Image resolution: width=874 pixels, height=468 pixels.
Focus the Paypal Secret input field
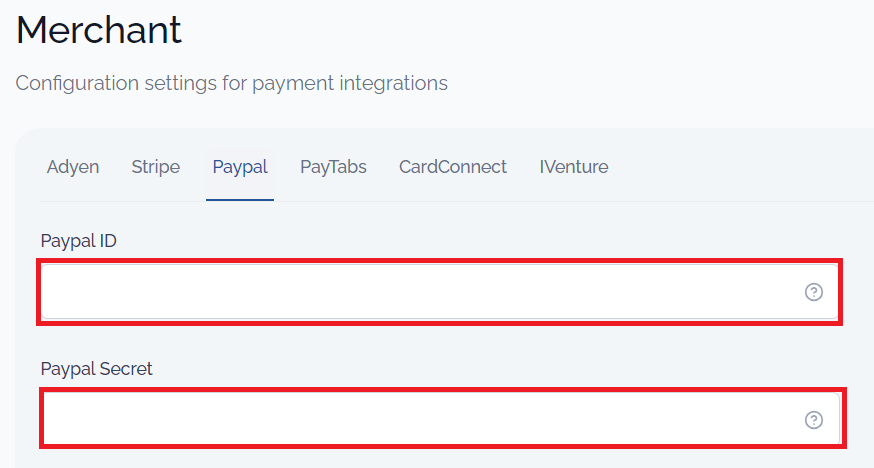(x=441, y=419)
